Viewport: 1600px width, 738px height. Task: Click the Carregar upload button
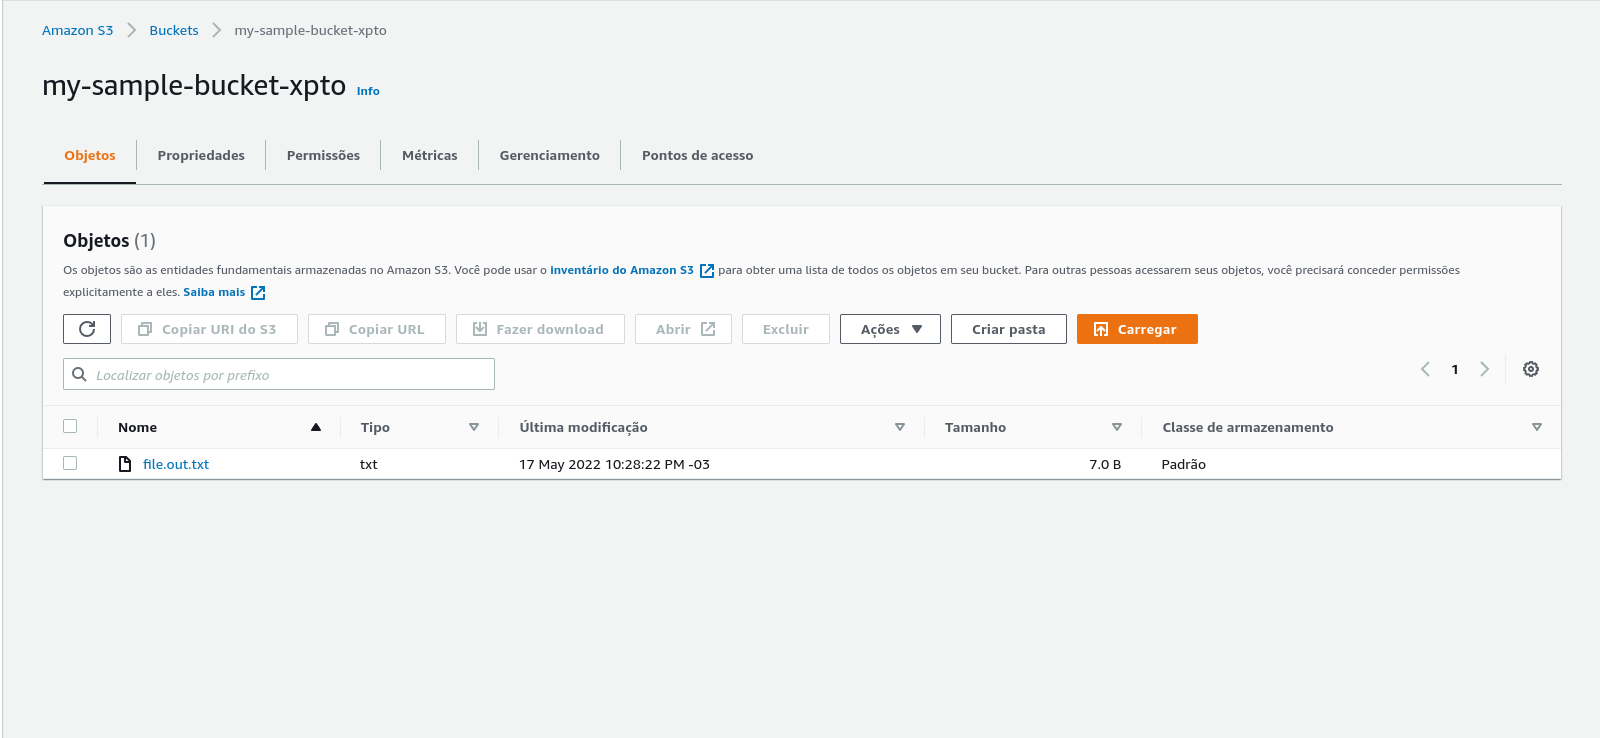[x=1137, y=329]
